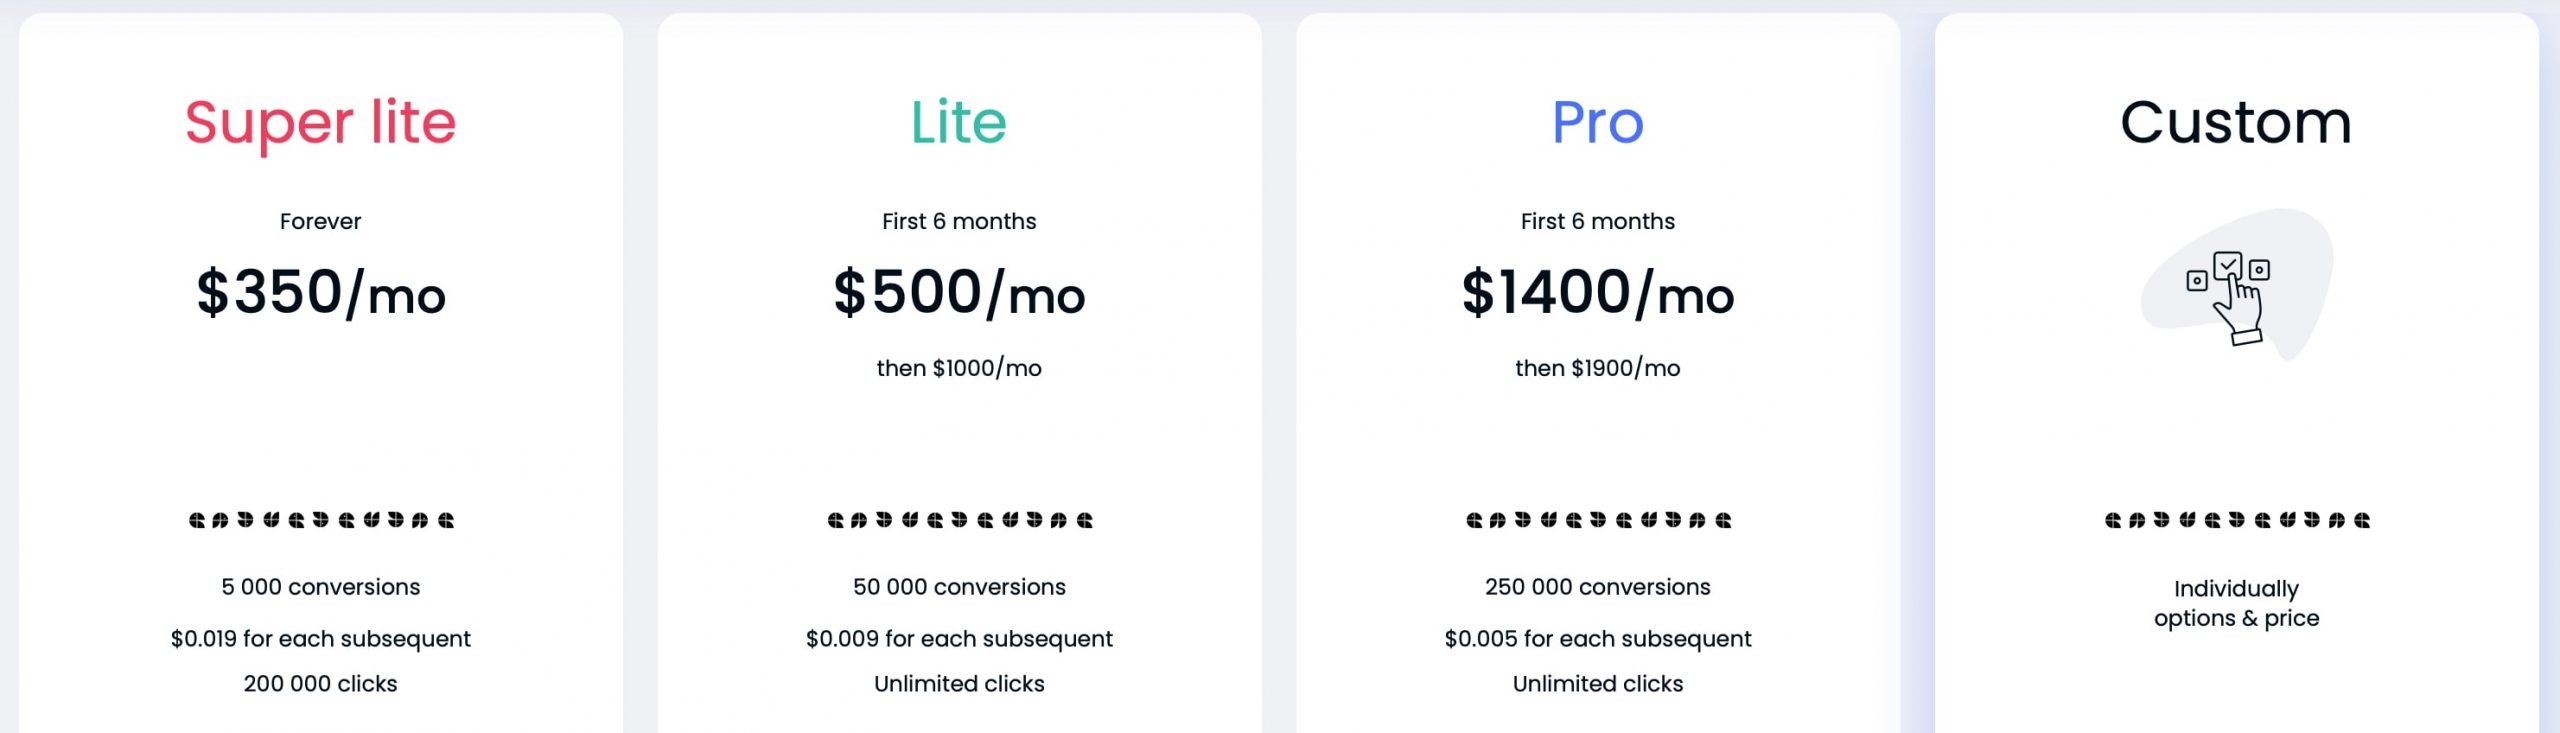Click the decorative divider in Pro card

pos(1598,520)
